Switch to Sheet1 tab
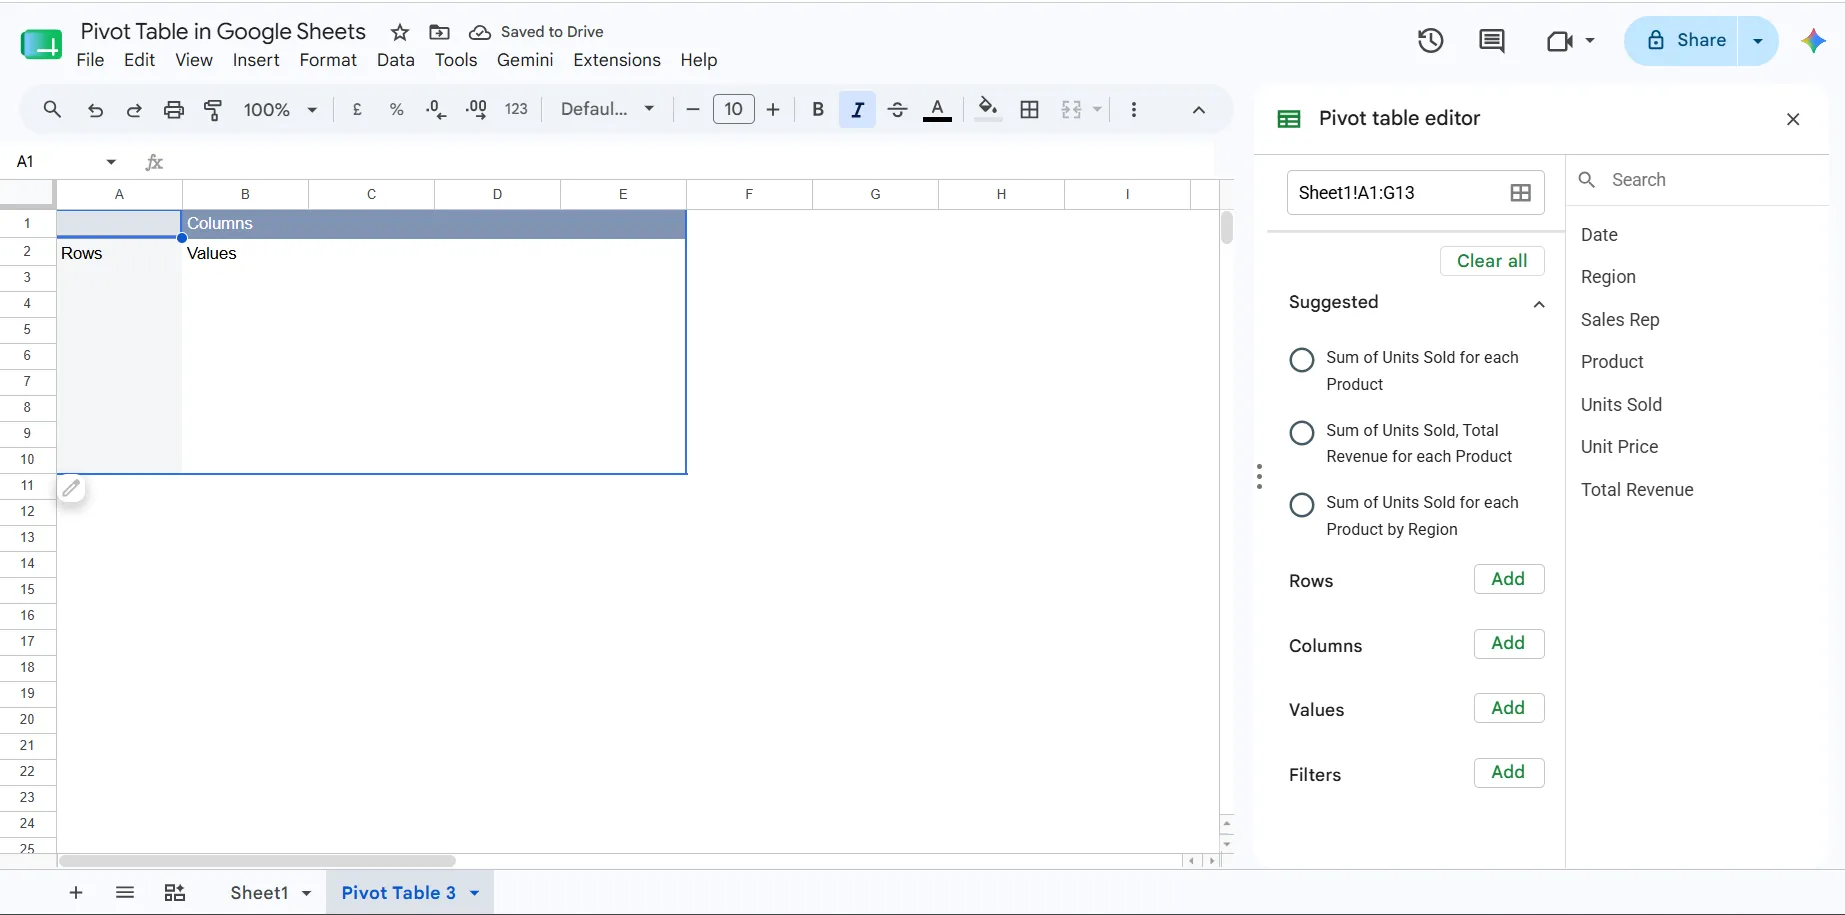Viewport: 1845px width, 915px height. tap(259, 893)
